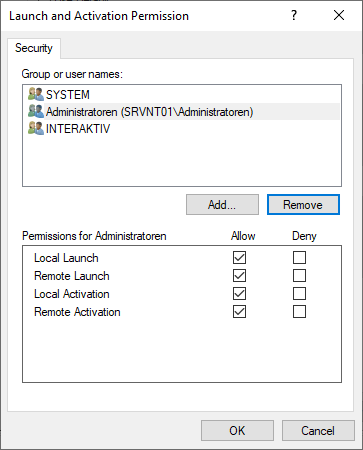Uncheck Allow for Local Launch

[x=239, y=258]
